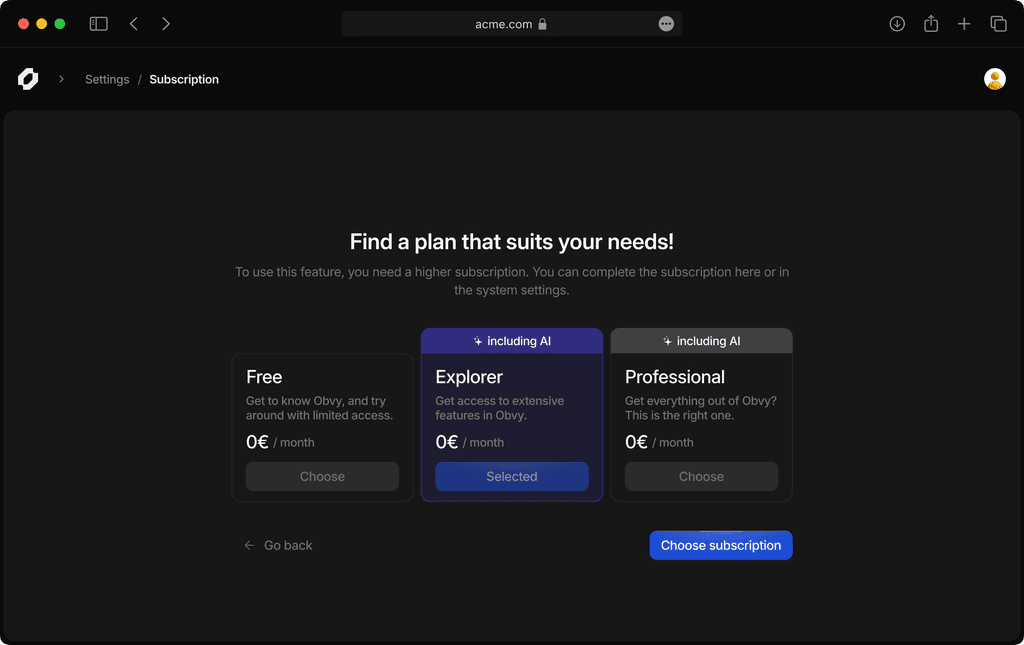Choose the Free plan

click(x=322, y=477)
